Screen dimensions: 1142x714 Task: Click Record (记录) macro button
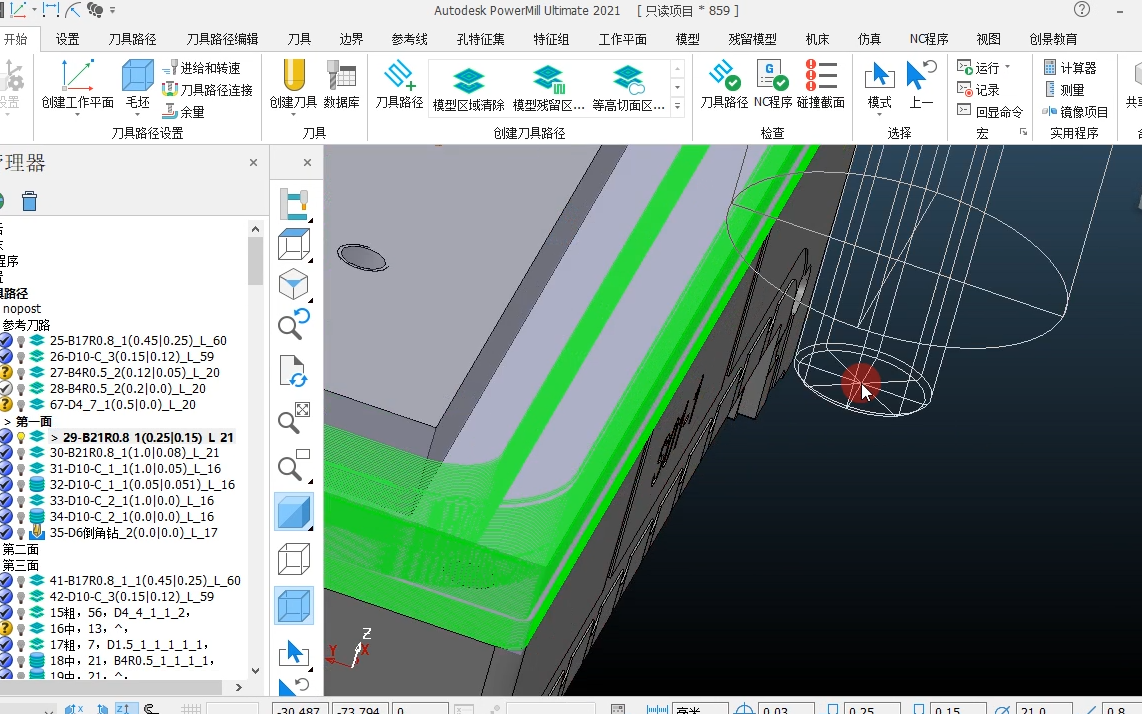[978, 90]
